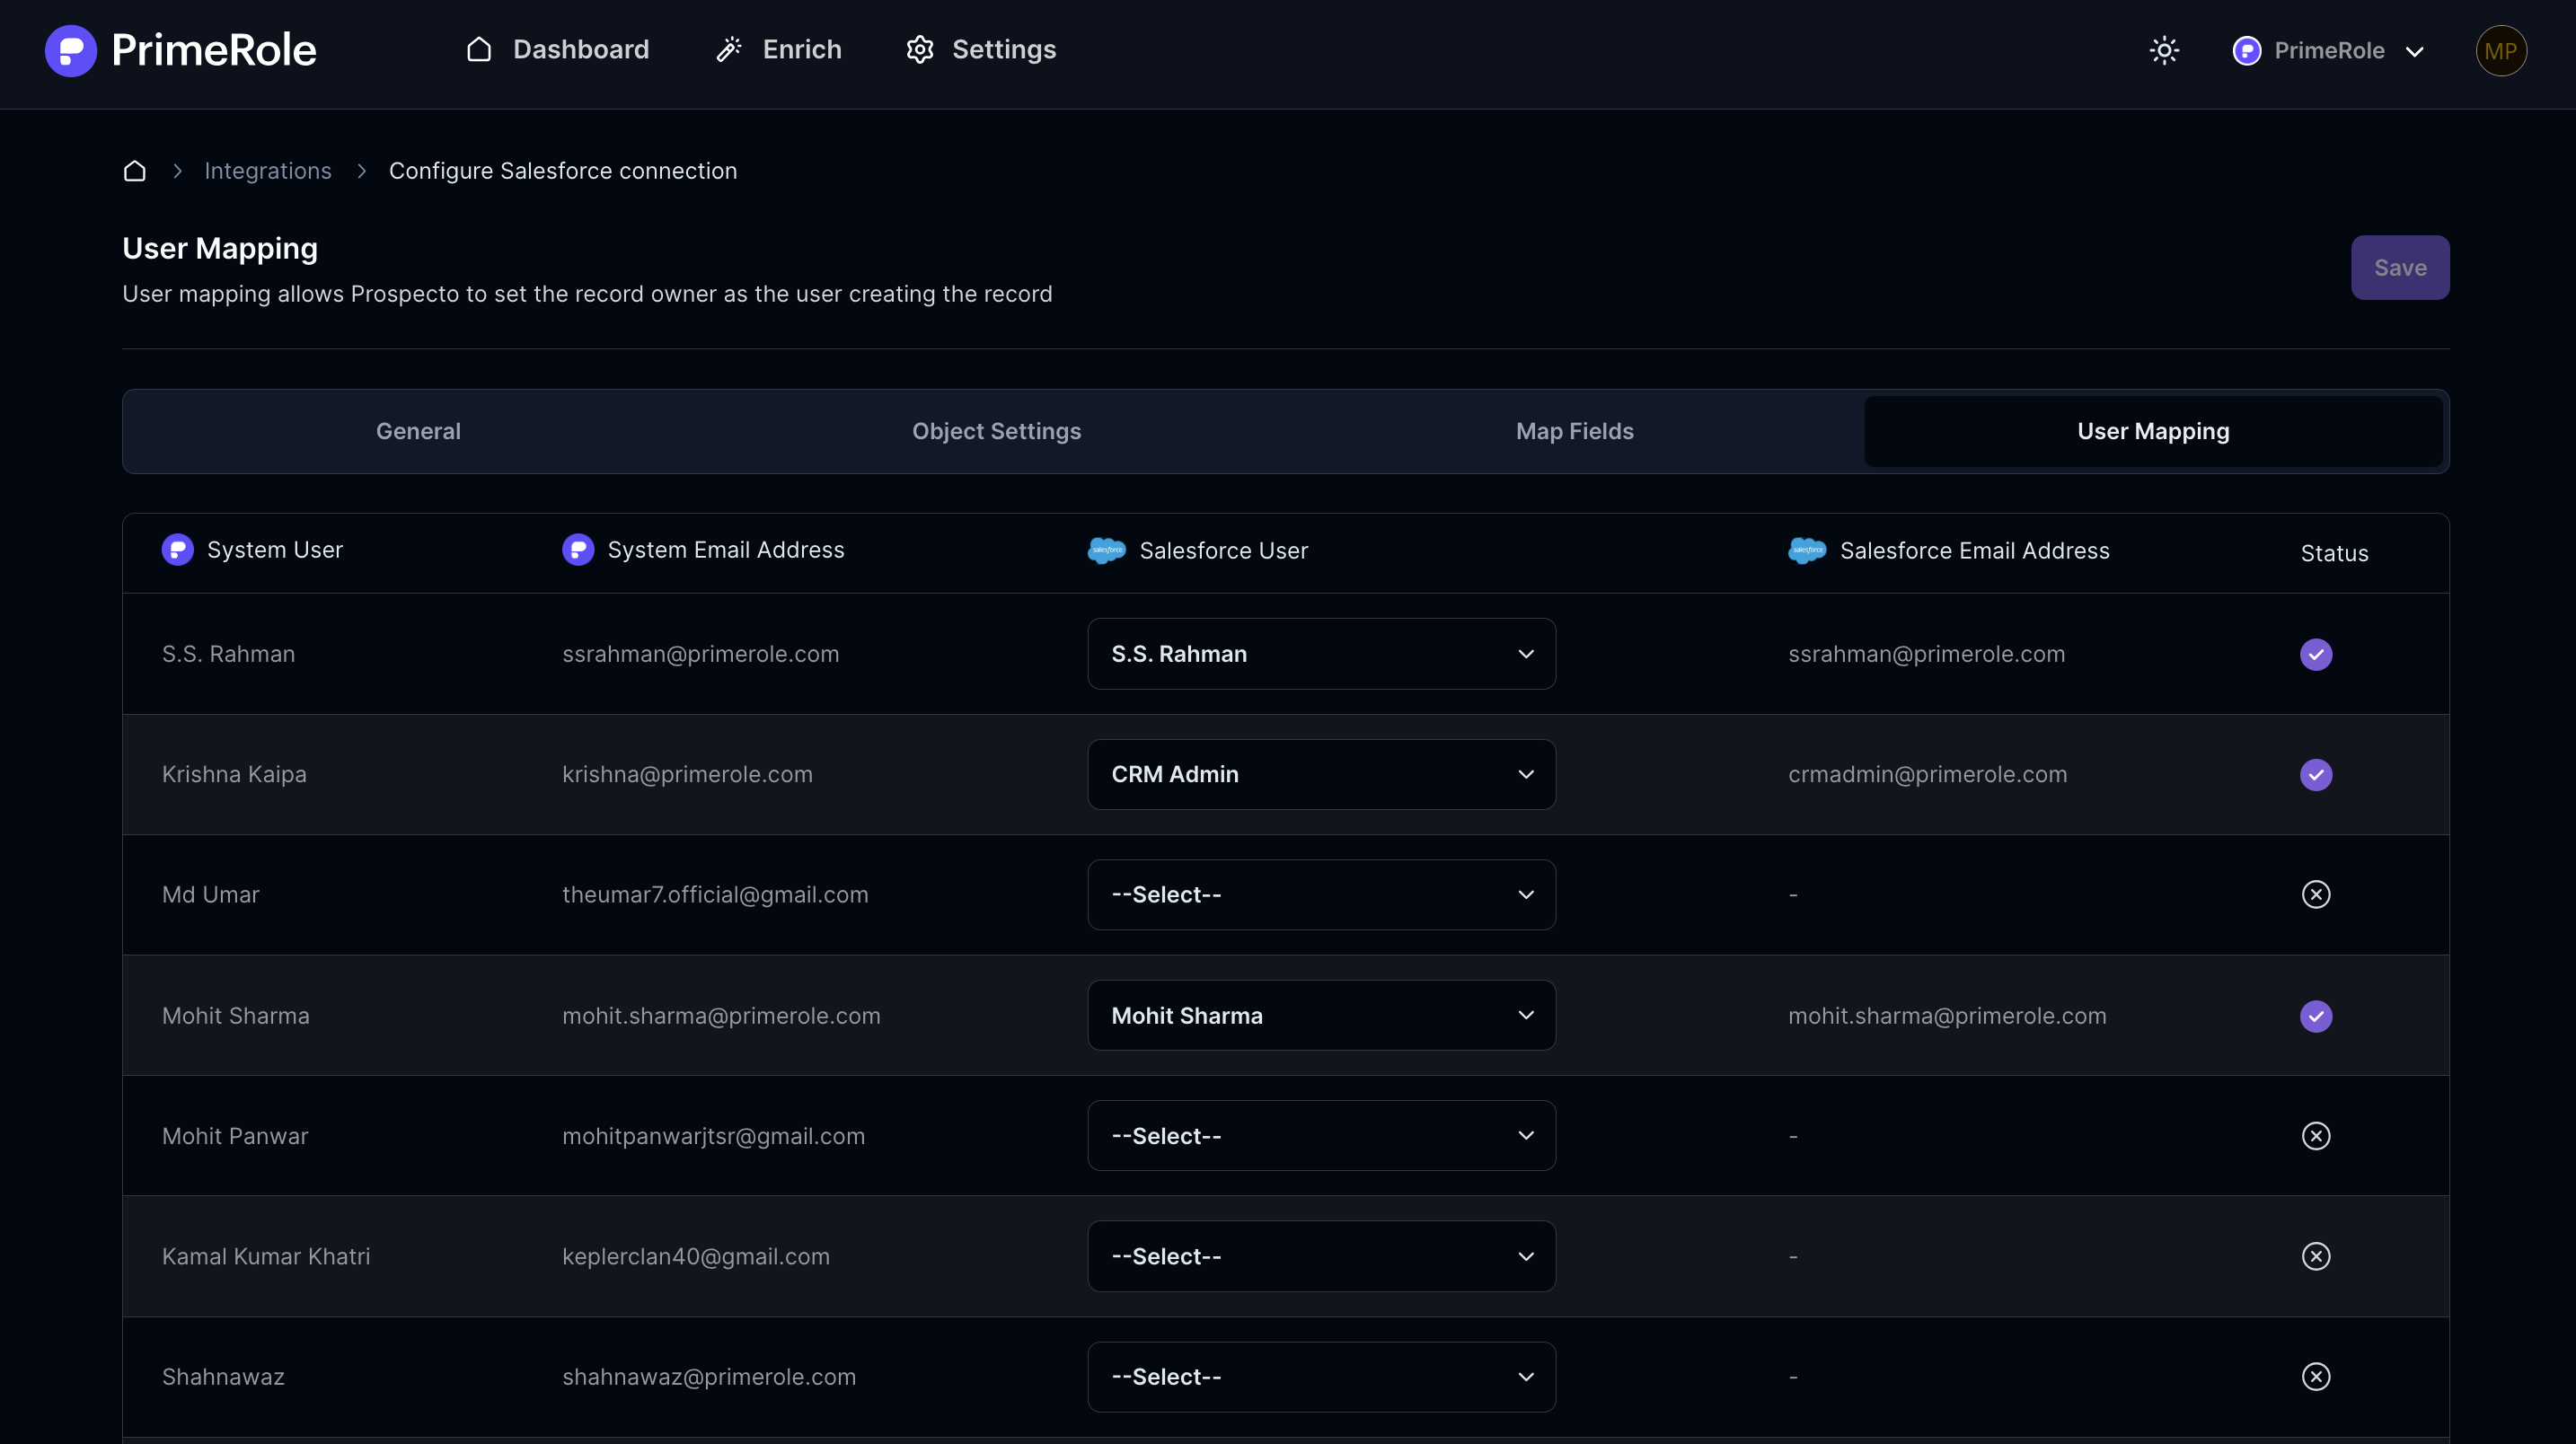Image resolution: width=2576 pixels, height=1444 pixels.
Task: Open the Dashboard menu item
Action: tap(558, 50)
